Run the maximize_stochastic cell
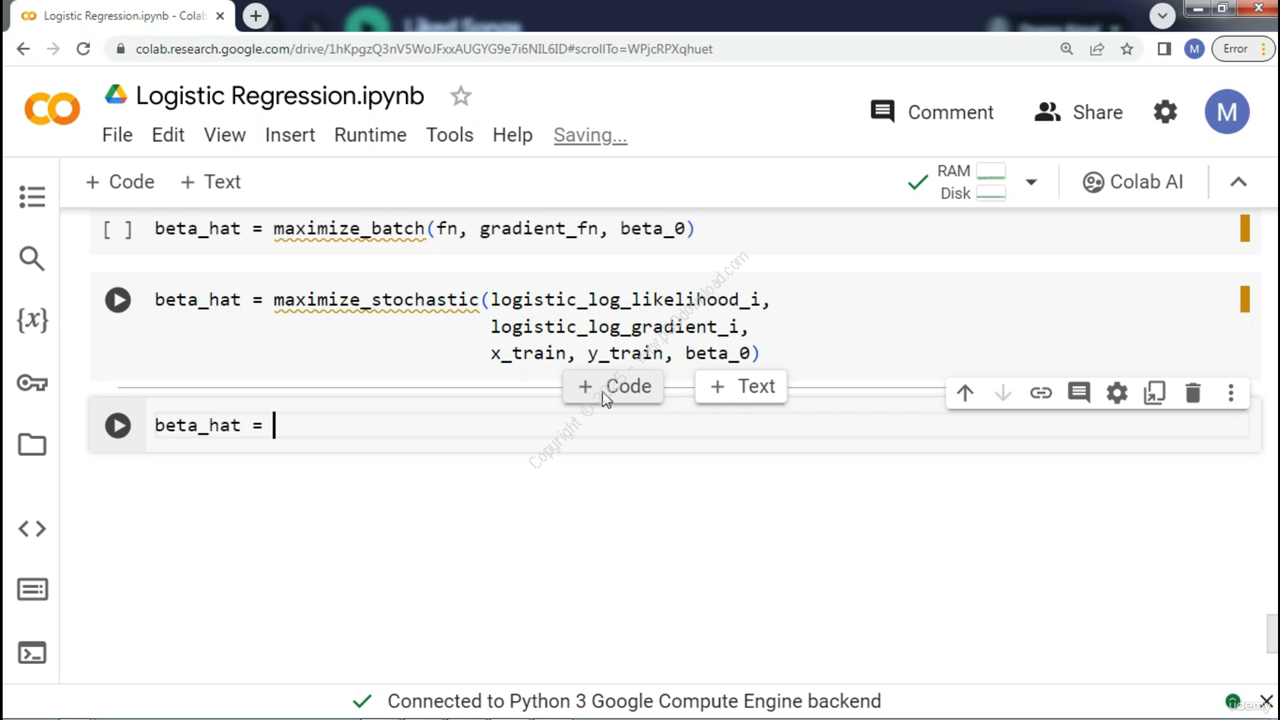This screenshot has height=720, width=1280. (118, 300)
